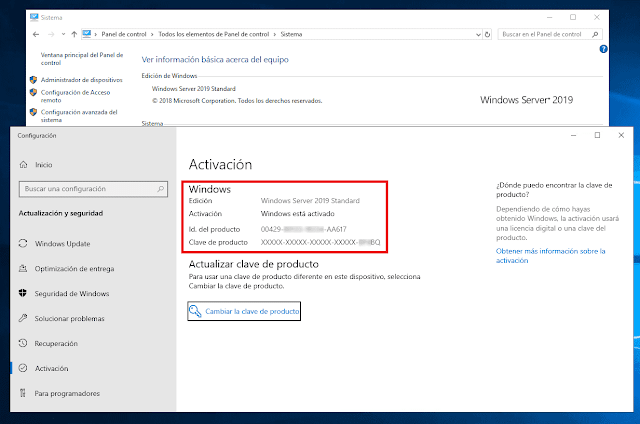Click Windows Server 2019 Standard in Sistema window
Viewport: 640px width, 424px height.
point(194,89)
